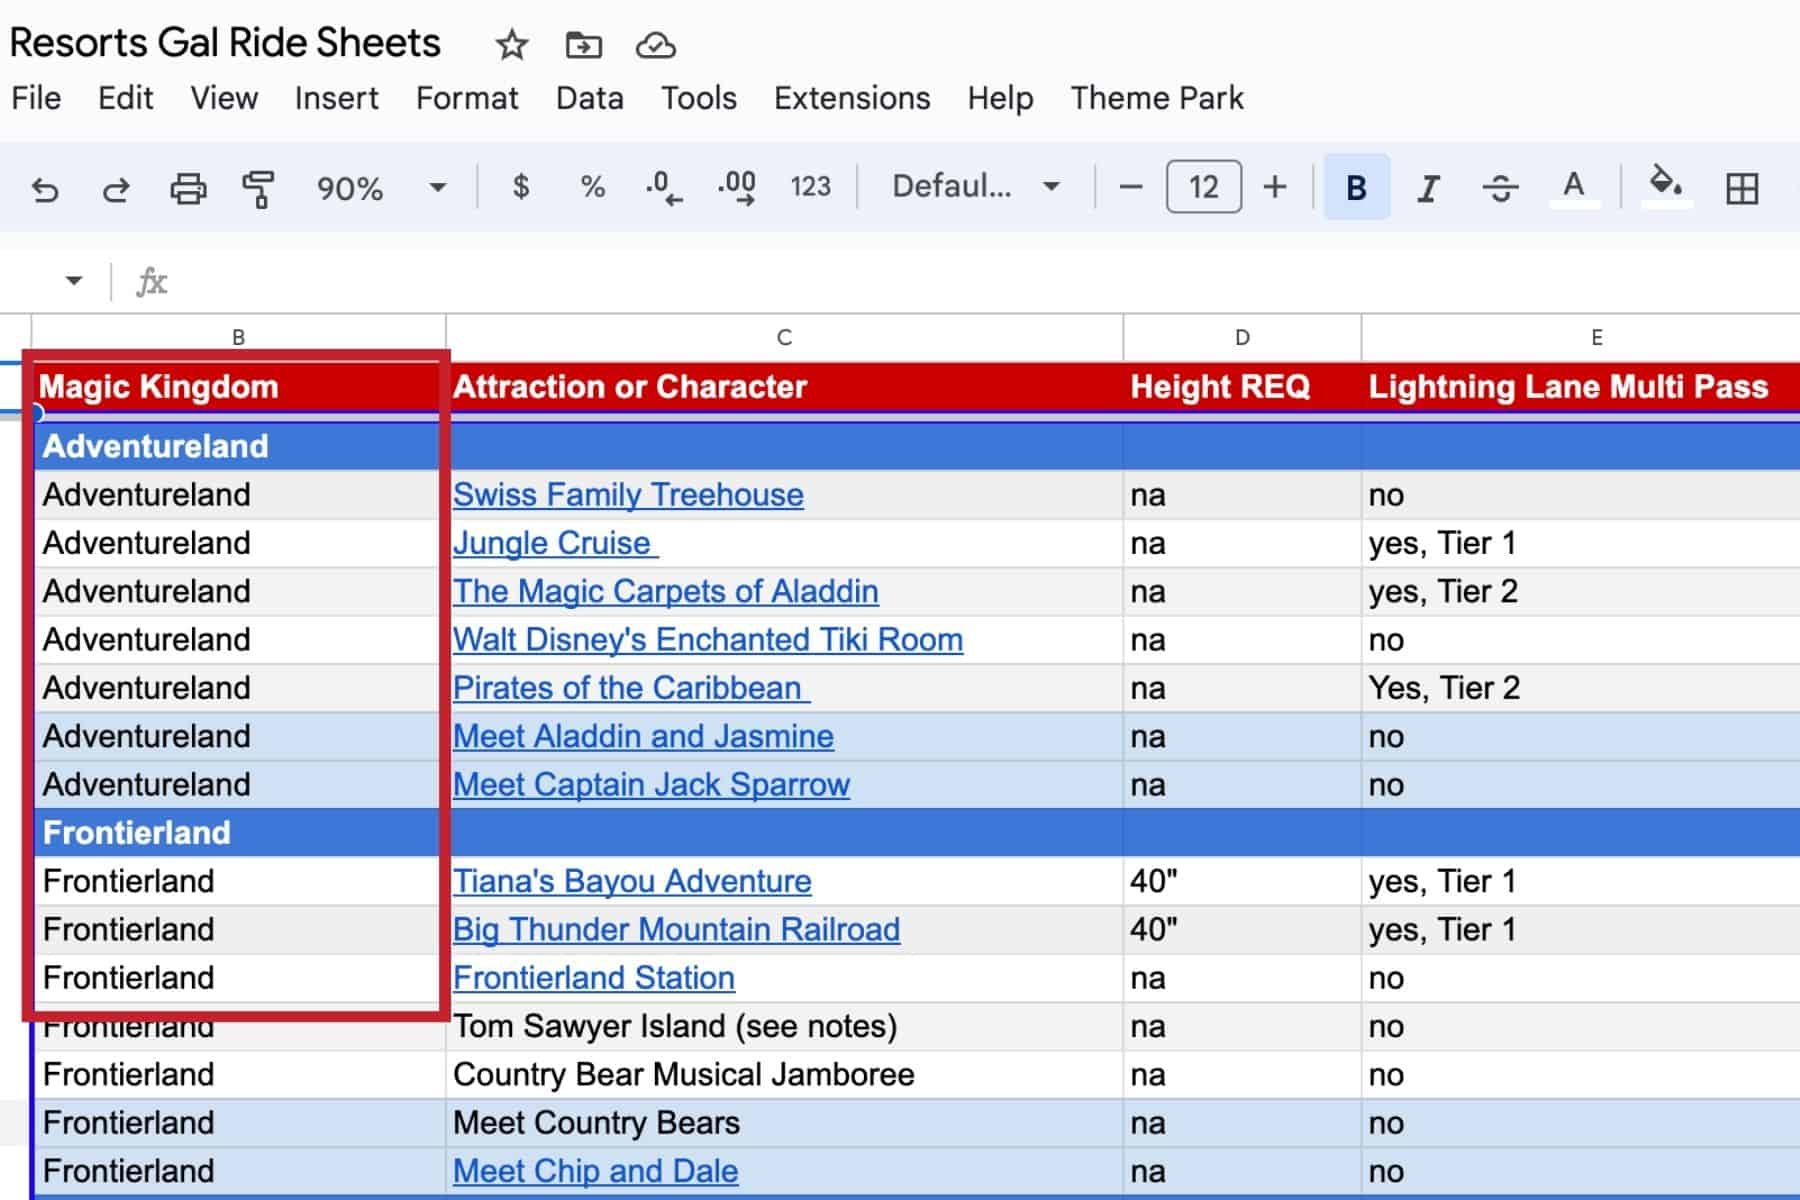Viewport: 1800px width, 1200px height.
Task: Open the Edit menu
Action: 125,98
